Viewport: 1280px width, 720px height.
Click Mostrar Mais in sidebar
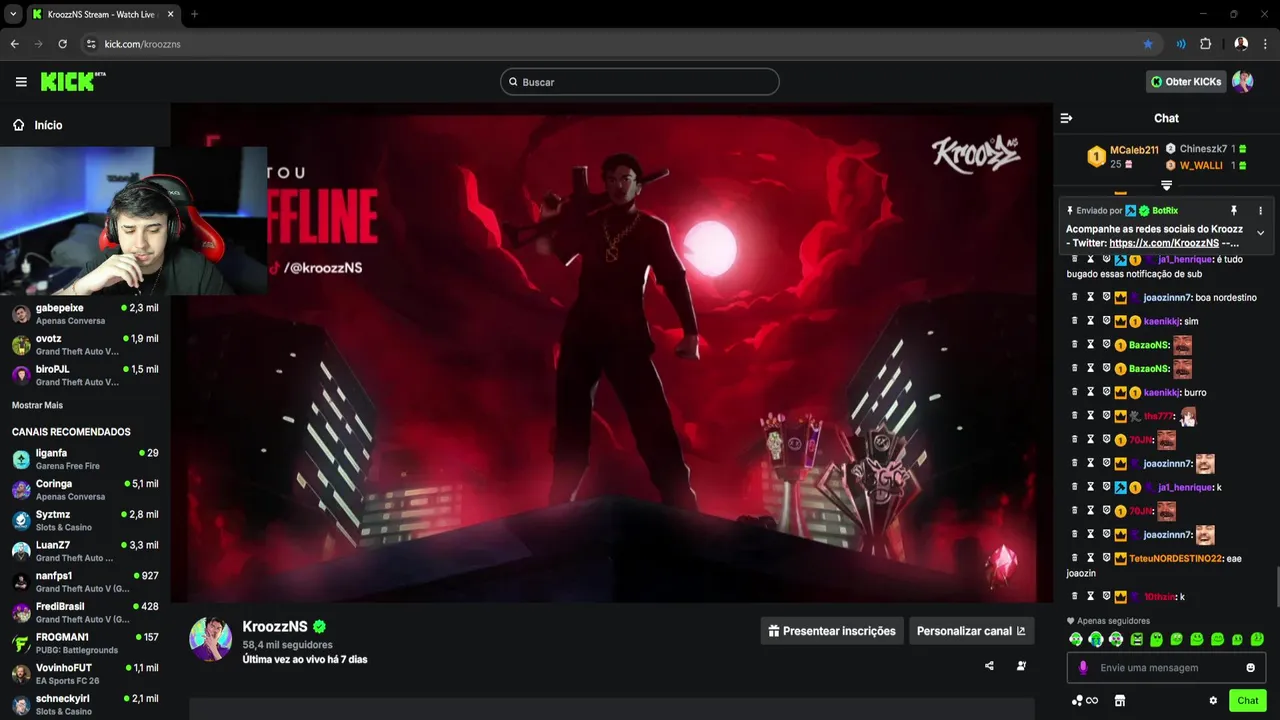tap(37, 405)
